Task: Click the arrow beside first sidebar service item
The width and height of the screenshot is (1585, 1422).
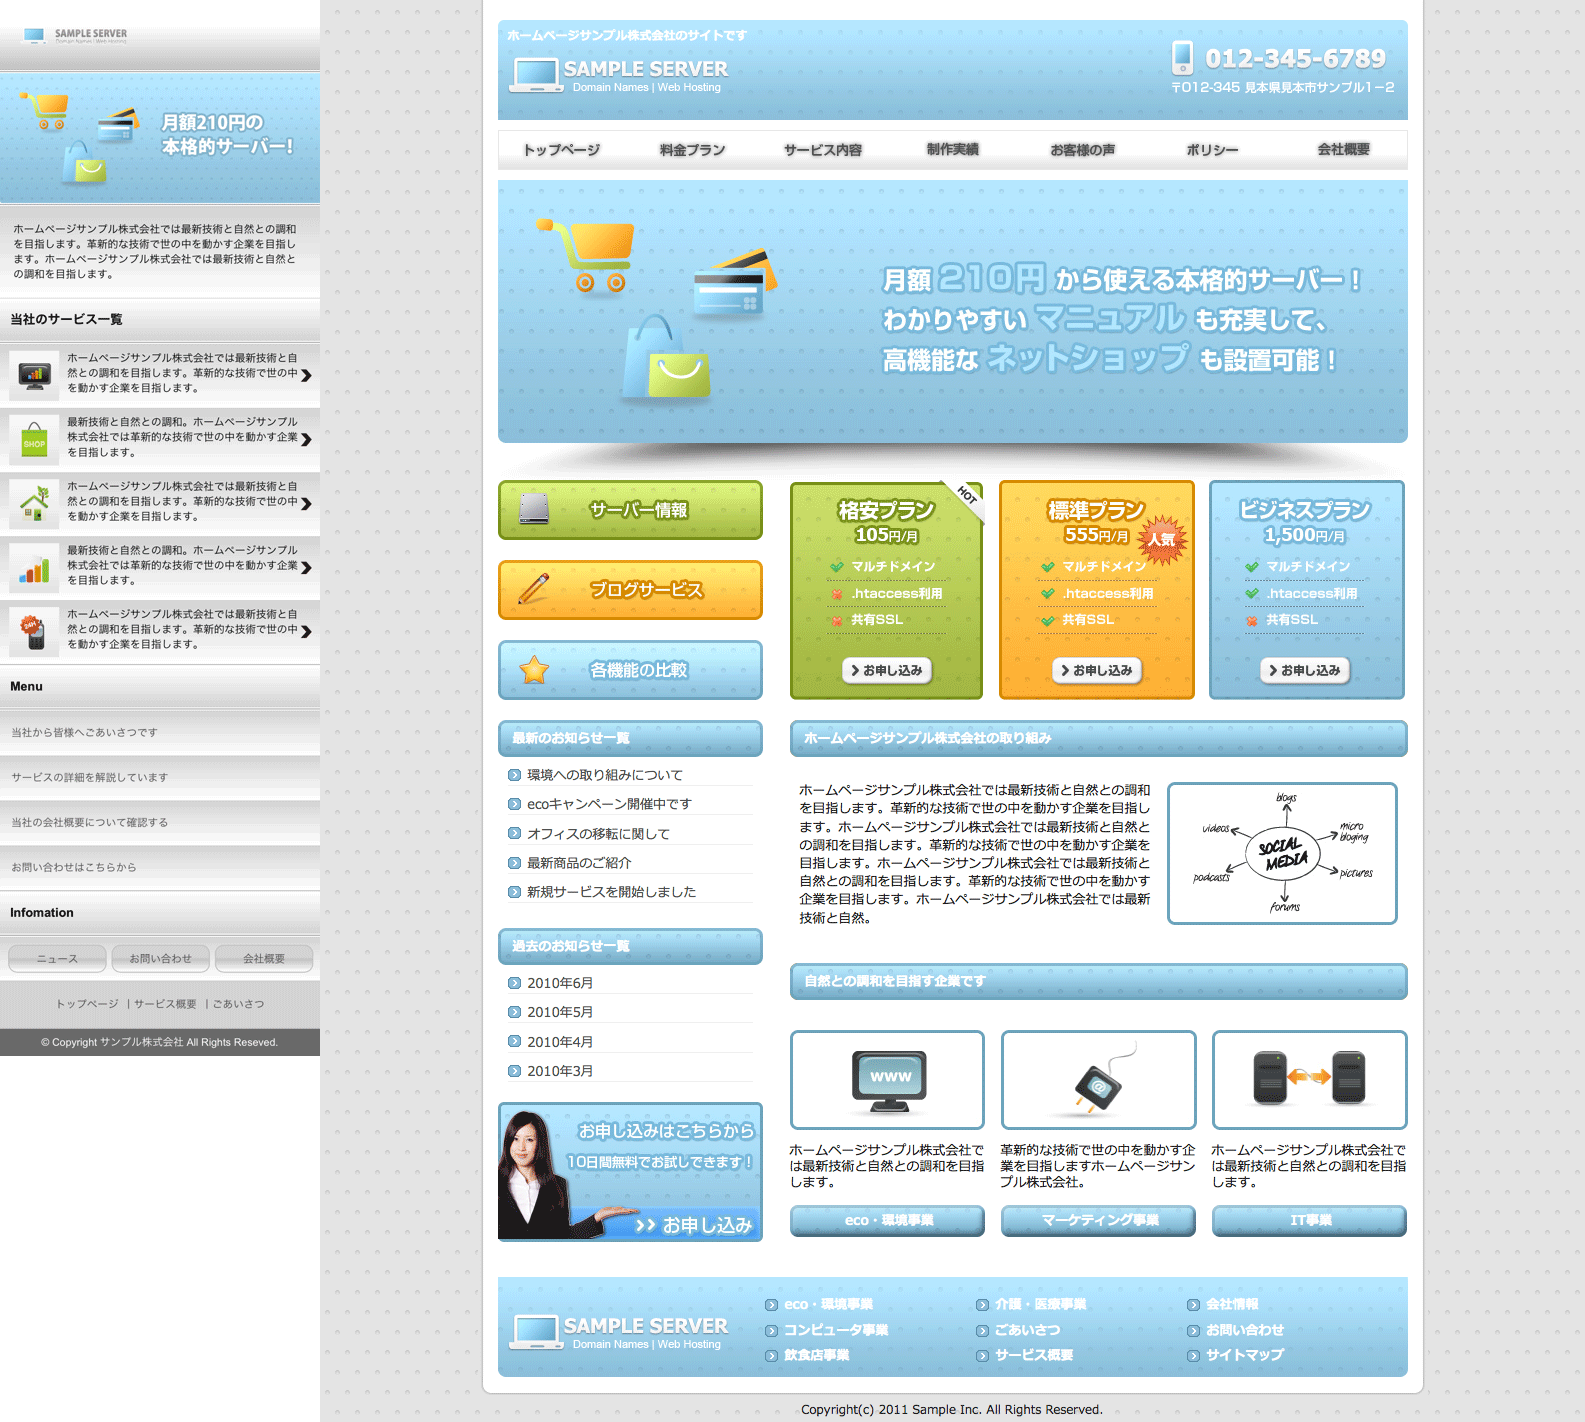Action: [x=306, y=376]
